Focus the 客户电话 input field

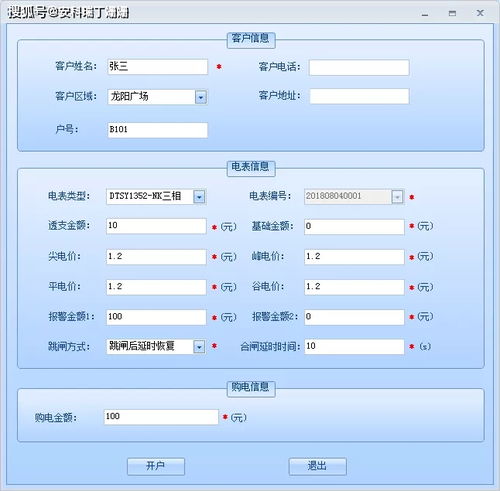[x=359, y=67]
